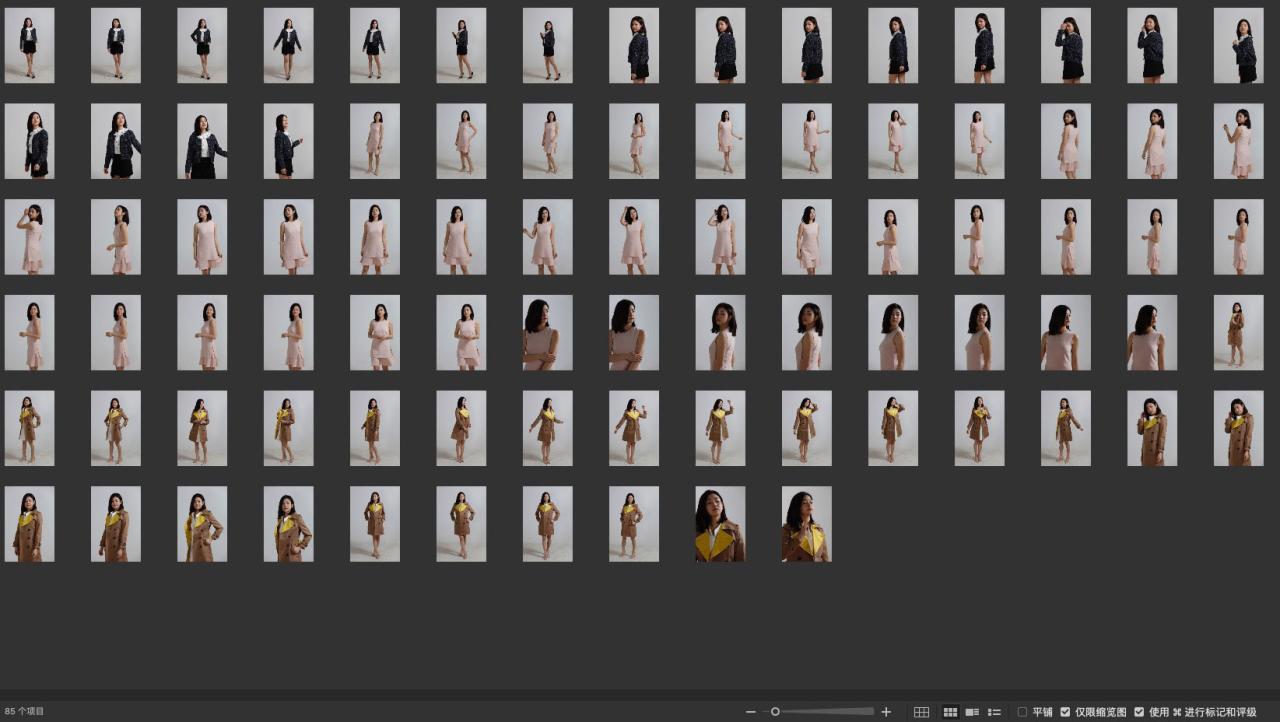The height and width of the screenshot is (722, 1280).
Task: Toggle the 使用 ⌘ 进行标记和评级 checkbox
Action: (x=1139, y=712)
